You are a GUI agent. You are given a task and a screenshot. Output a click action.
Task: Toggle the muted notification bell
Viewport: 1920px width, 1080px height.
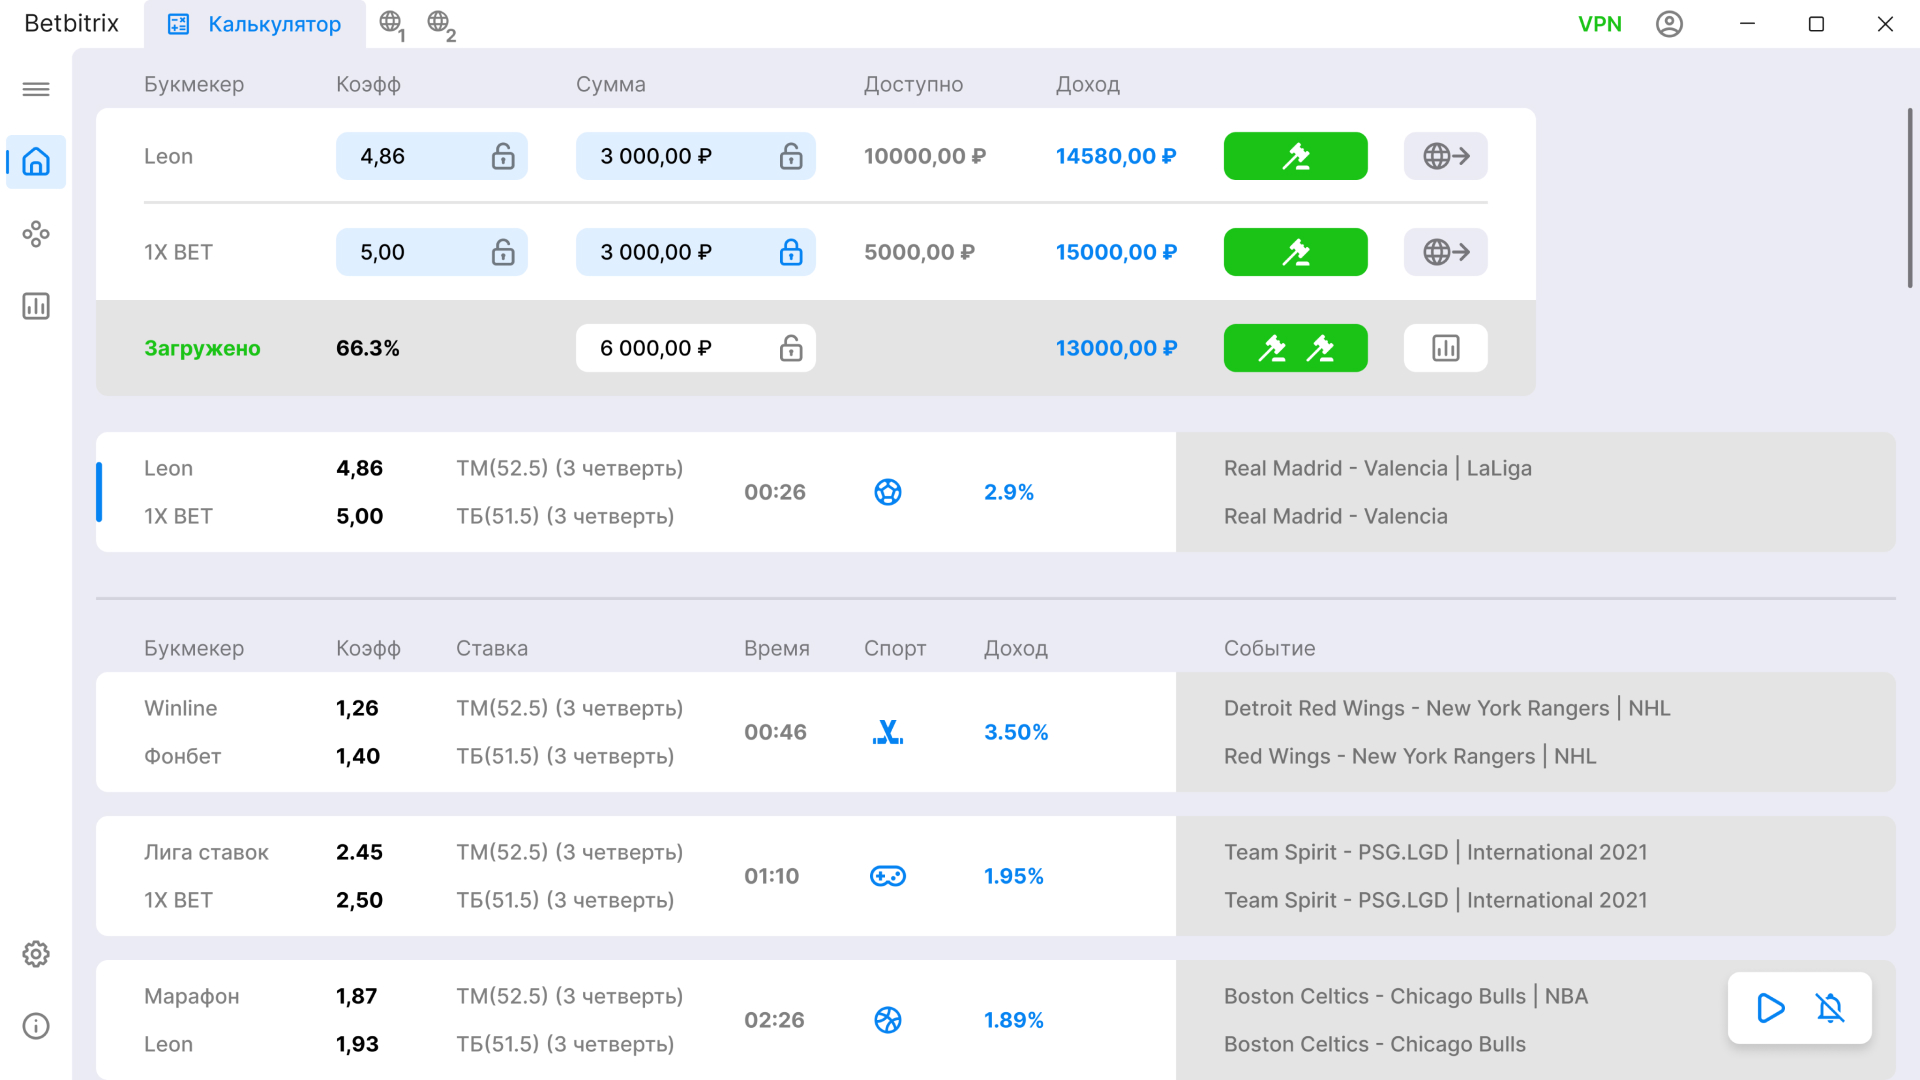pos(1830,1008)
